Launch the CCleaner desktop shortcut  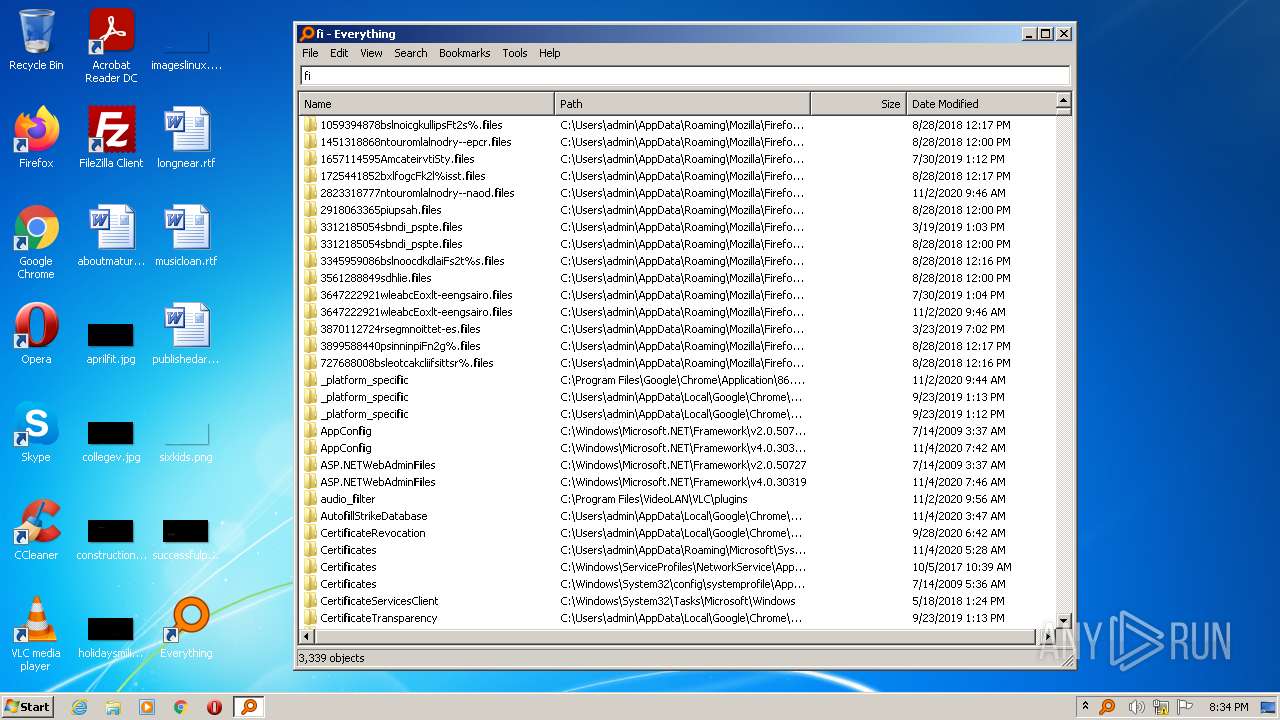pyautogui.click(x=36, y=530)
